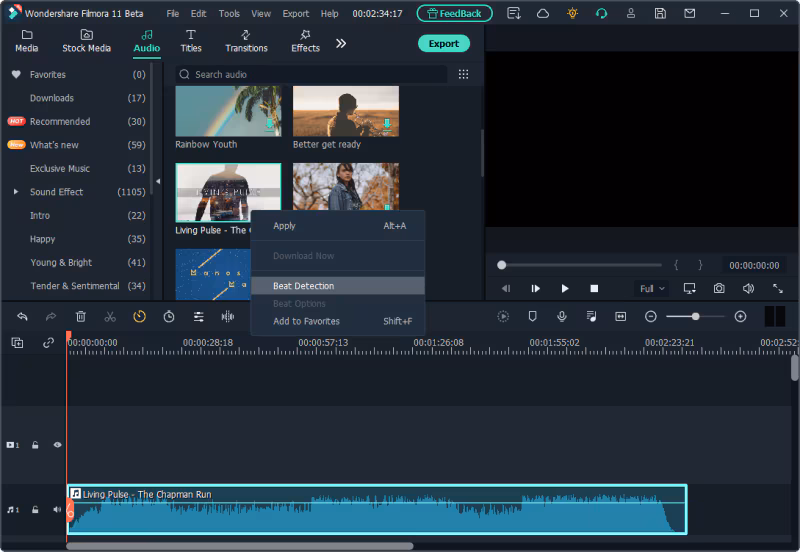Click the delete trash icon in timeline toolbar
Viewport: 800px width, 552px height.
[x=81, y=316]
